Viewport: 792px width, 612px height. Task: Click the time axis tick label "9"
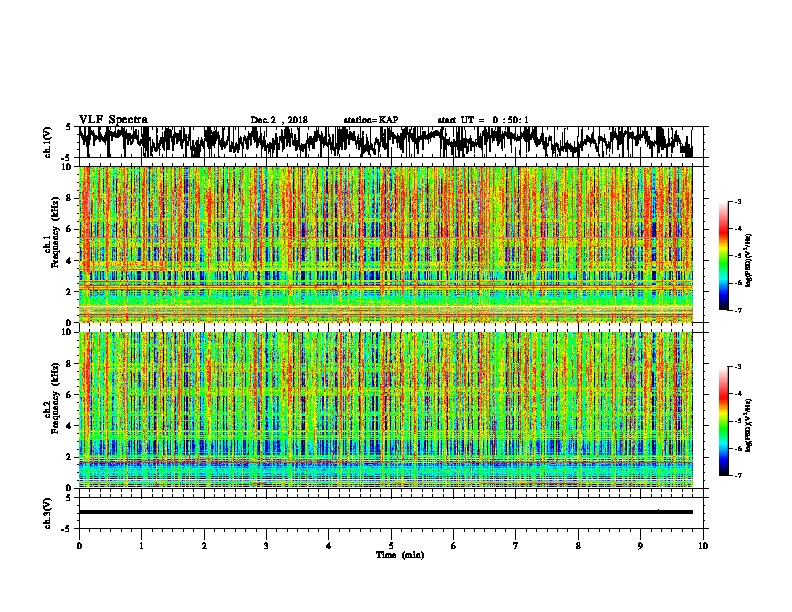640,546
